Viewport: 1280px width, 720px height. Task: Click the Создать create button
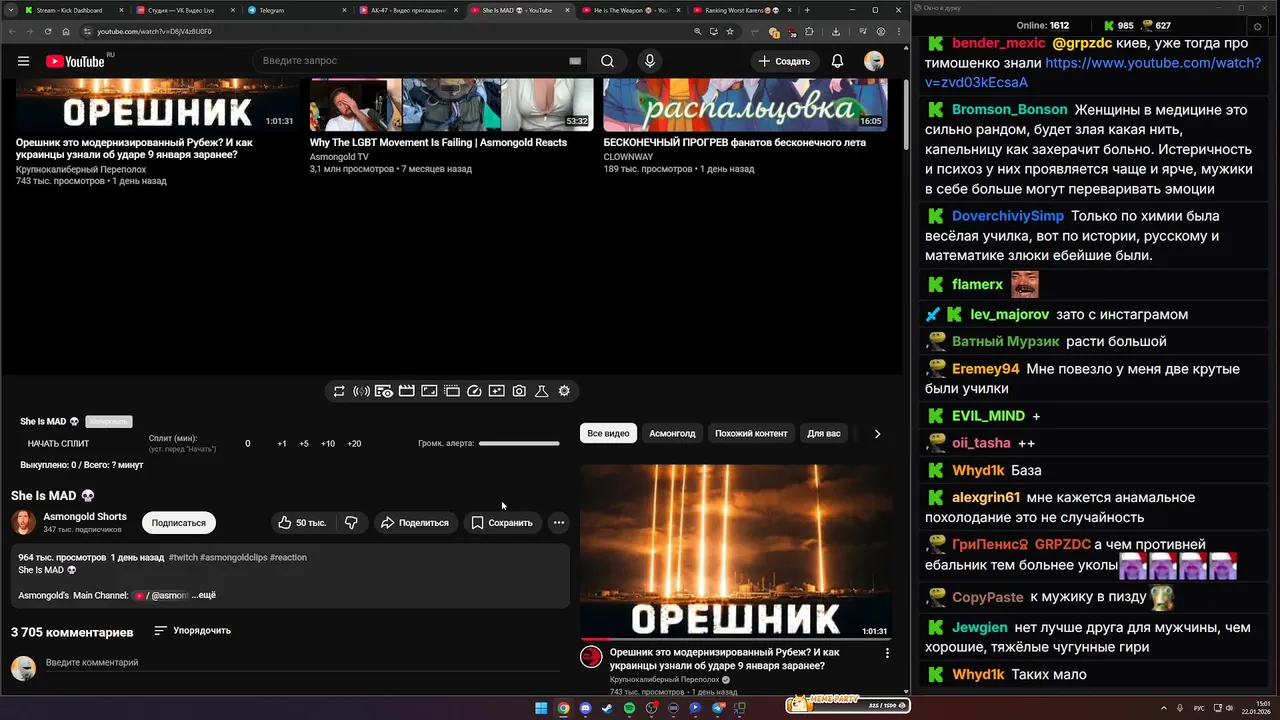(x=784, y=61)
